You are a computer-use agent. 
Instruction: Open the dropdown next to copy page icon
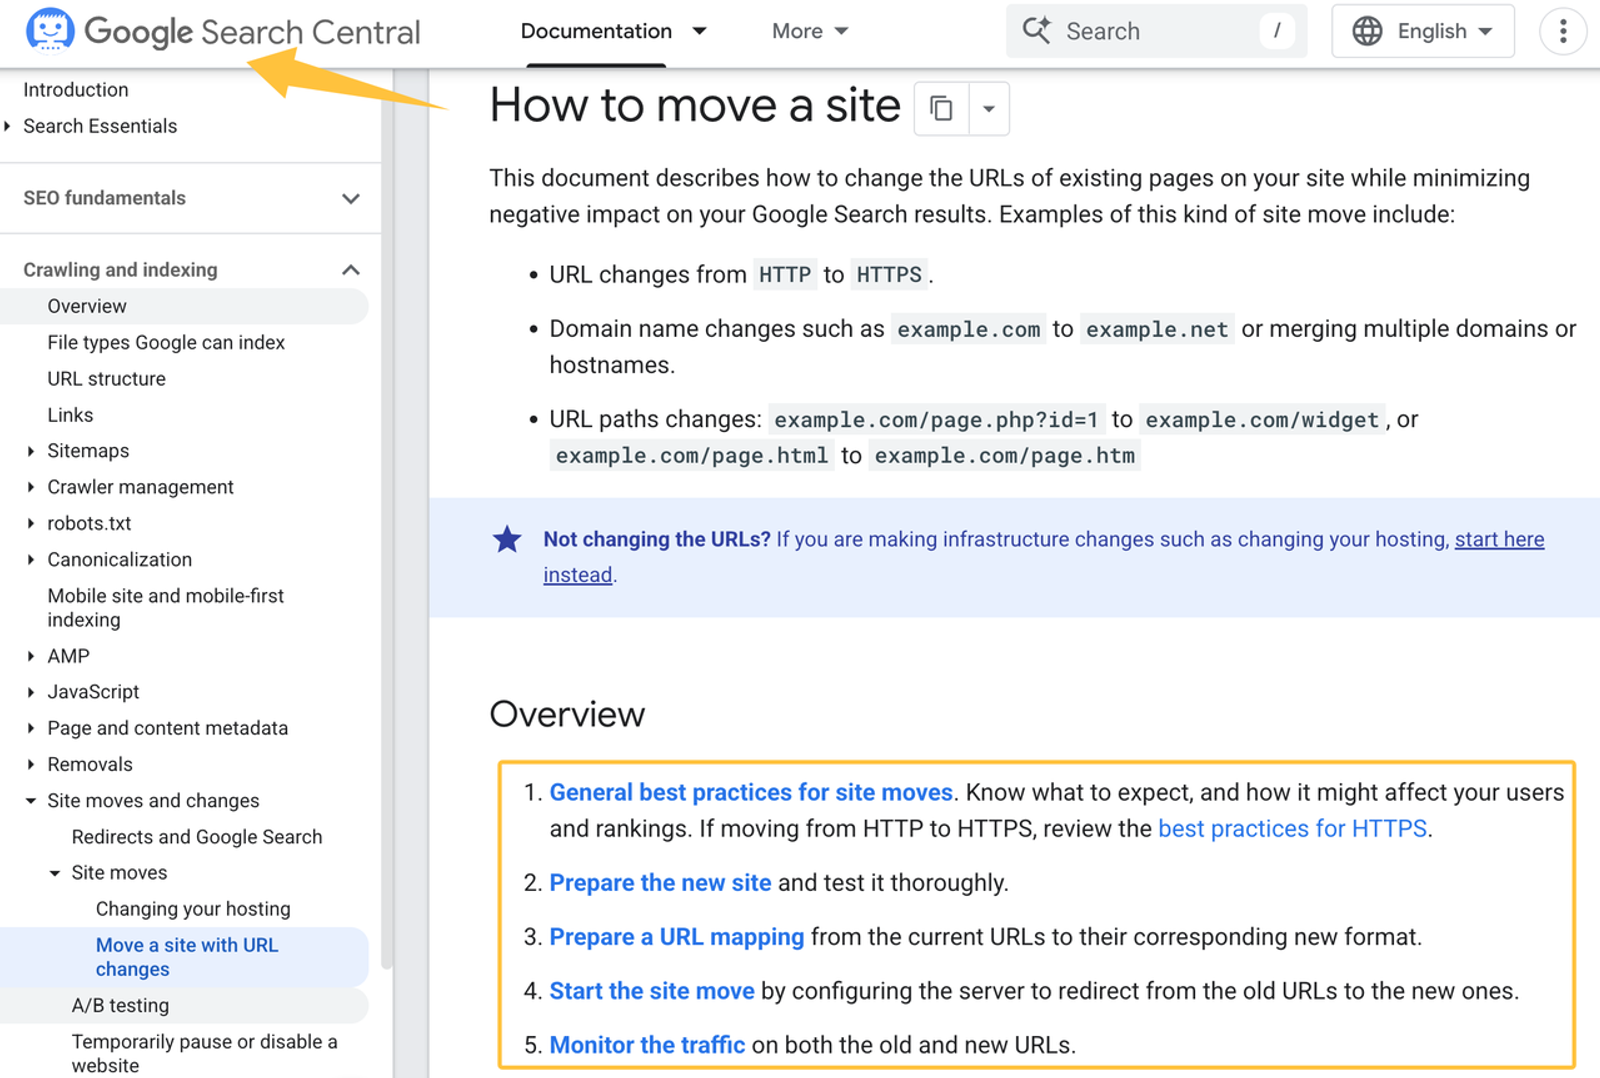pyautogui.click(x=988, y=108)
